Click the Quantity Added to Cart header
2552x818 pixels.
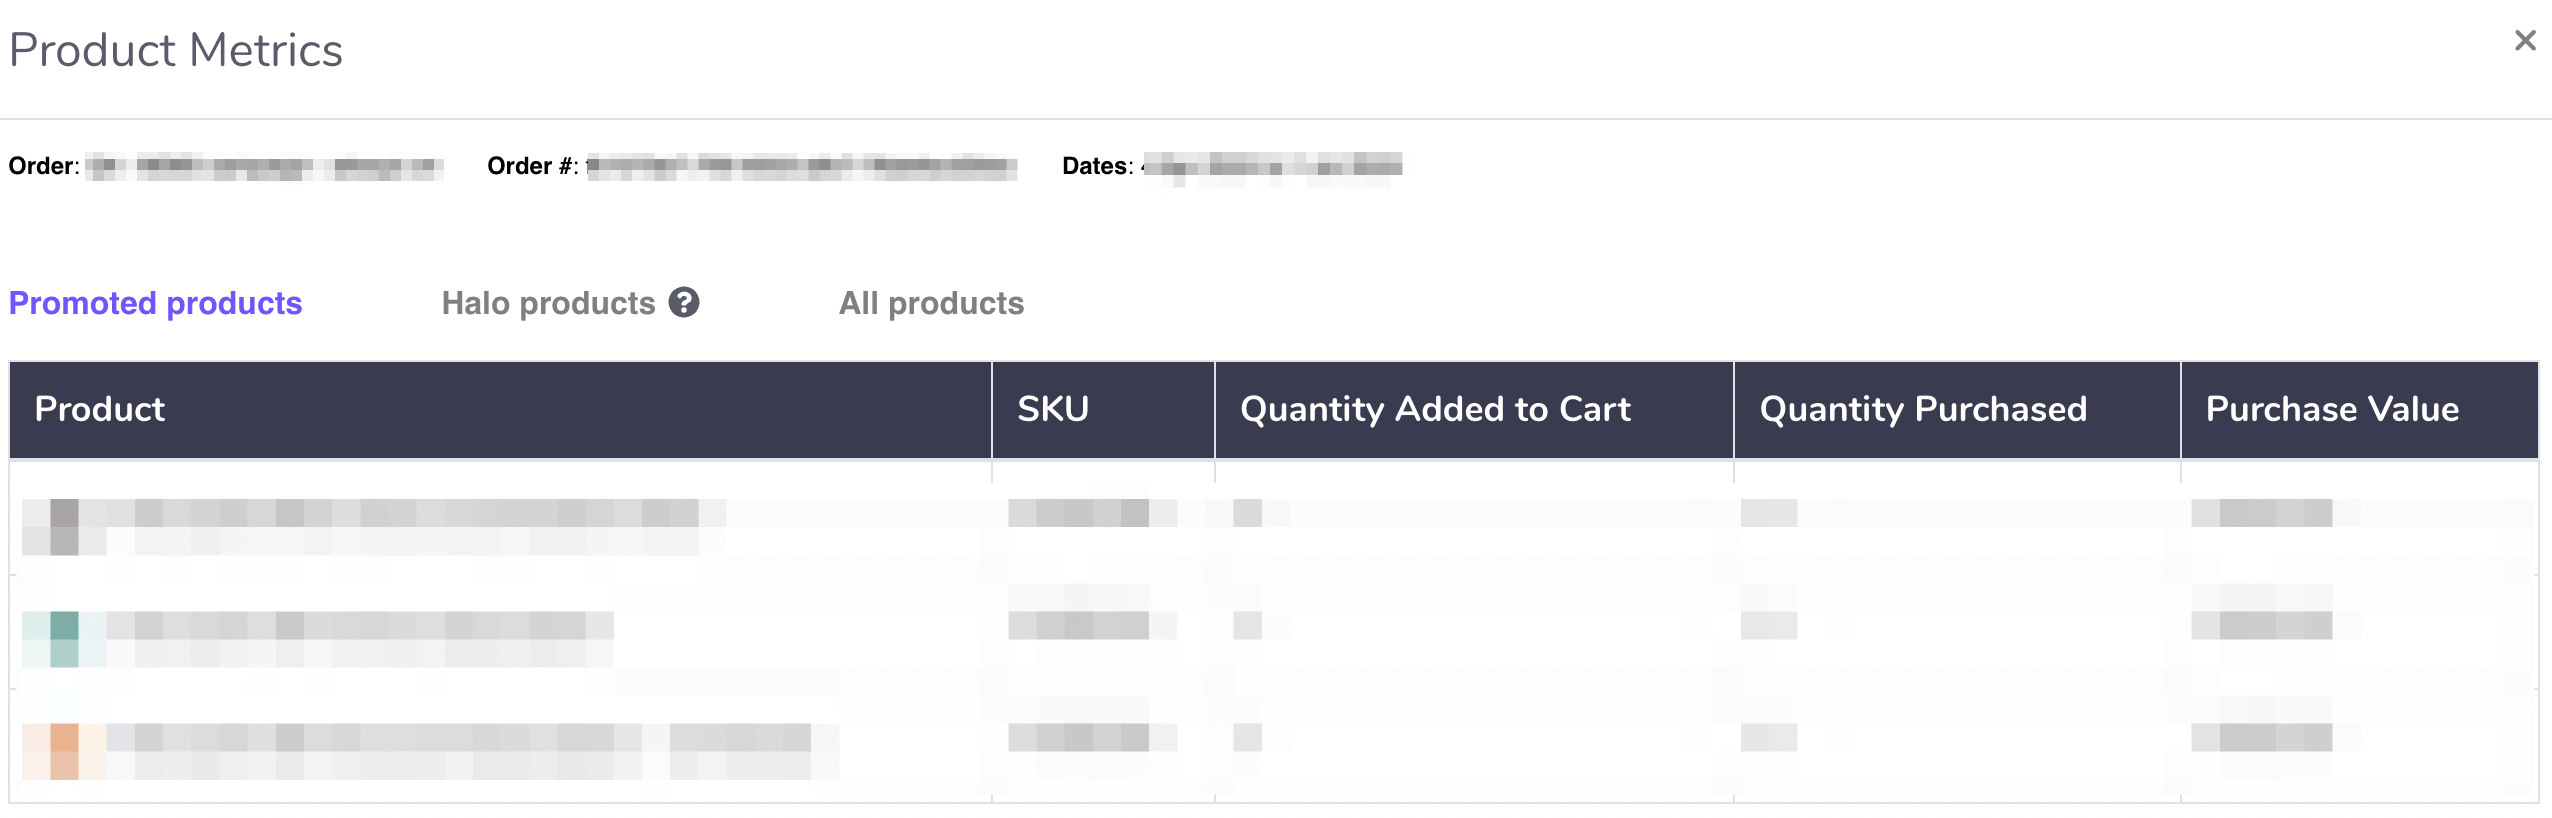[x=1435, y=409]
